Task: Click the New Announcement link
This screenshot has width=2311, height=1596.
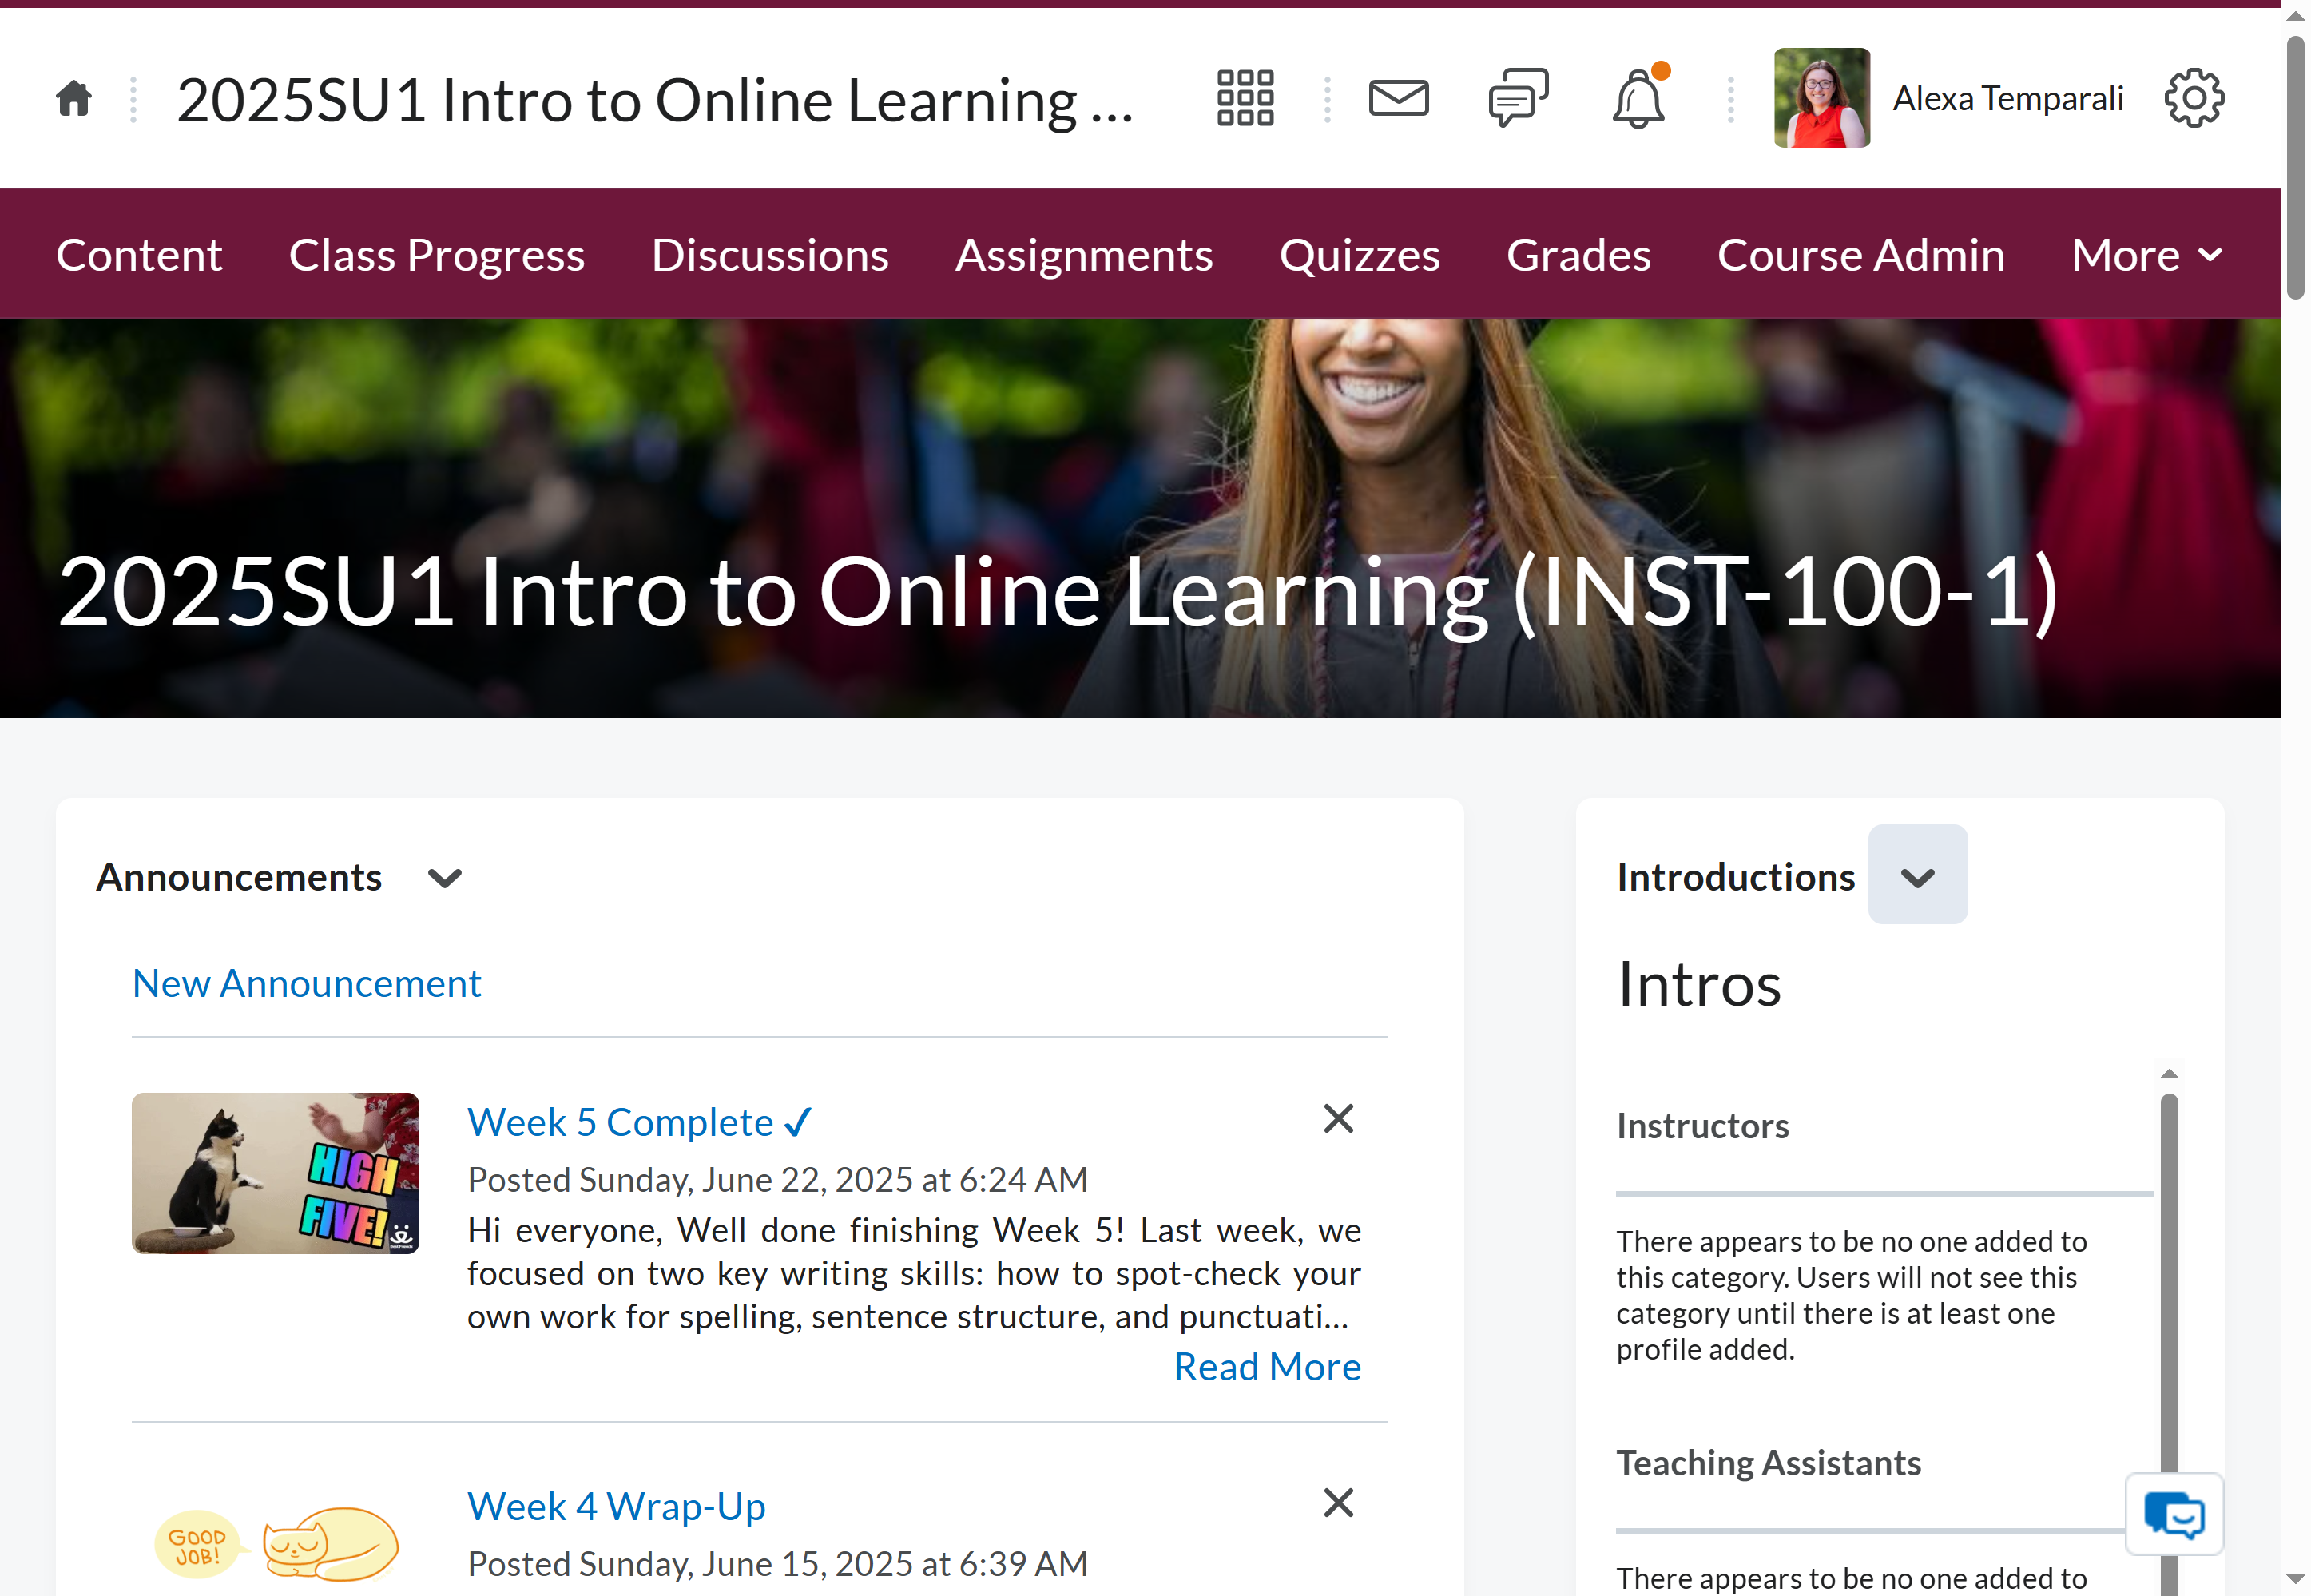Action: [306, 983]
